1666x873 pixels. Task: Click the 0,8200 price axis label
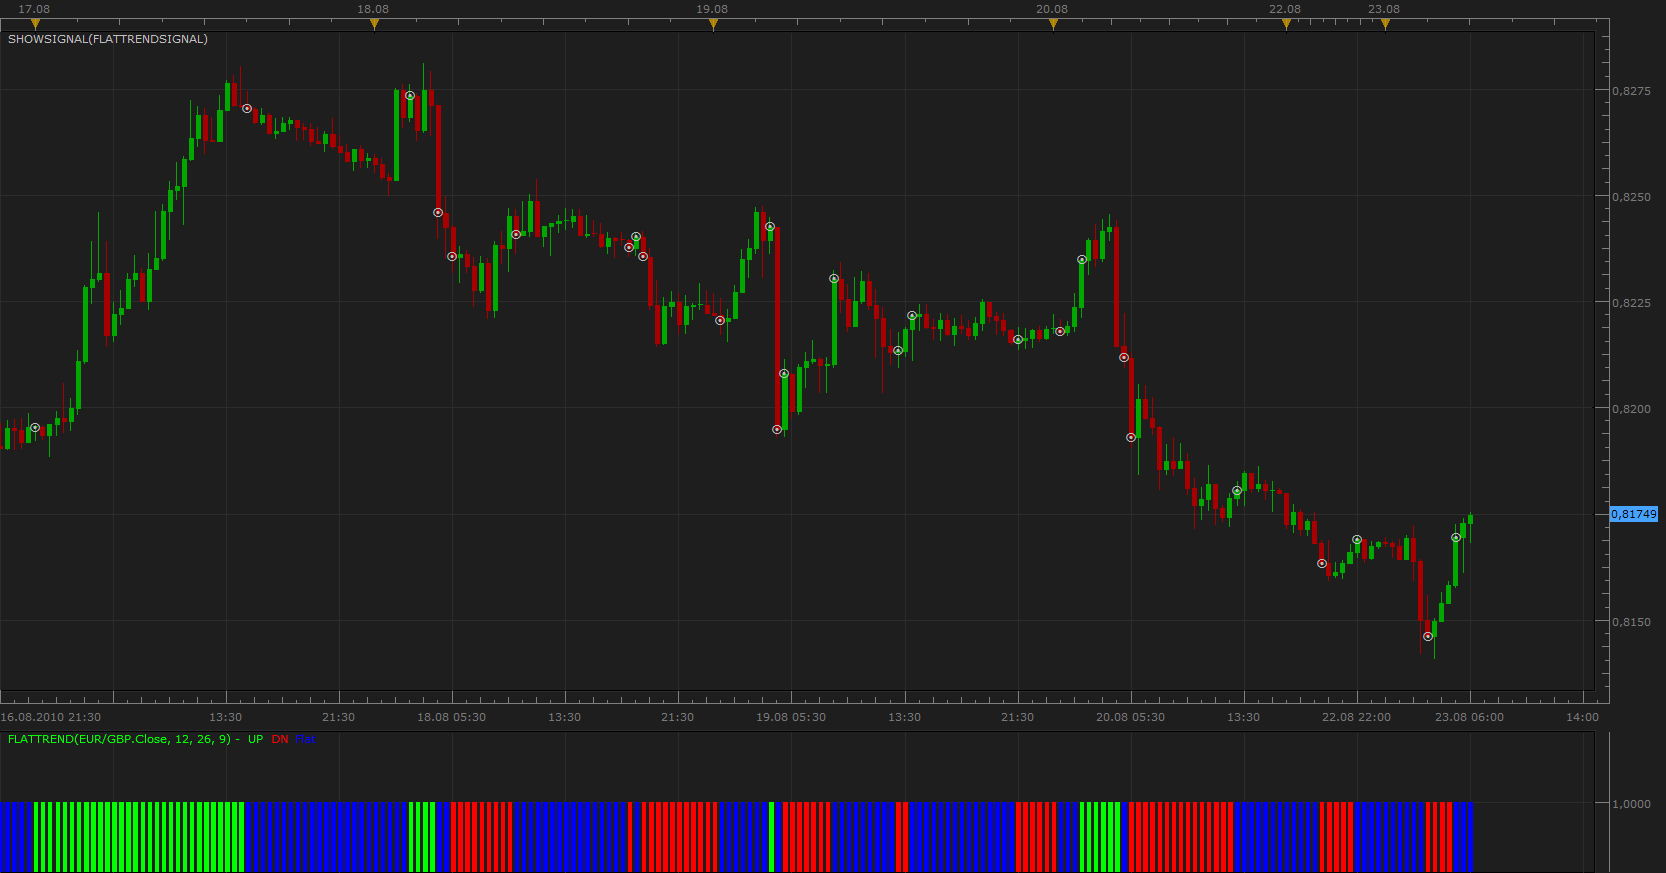[x=1631, y=409]
